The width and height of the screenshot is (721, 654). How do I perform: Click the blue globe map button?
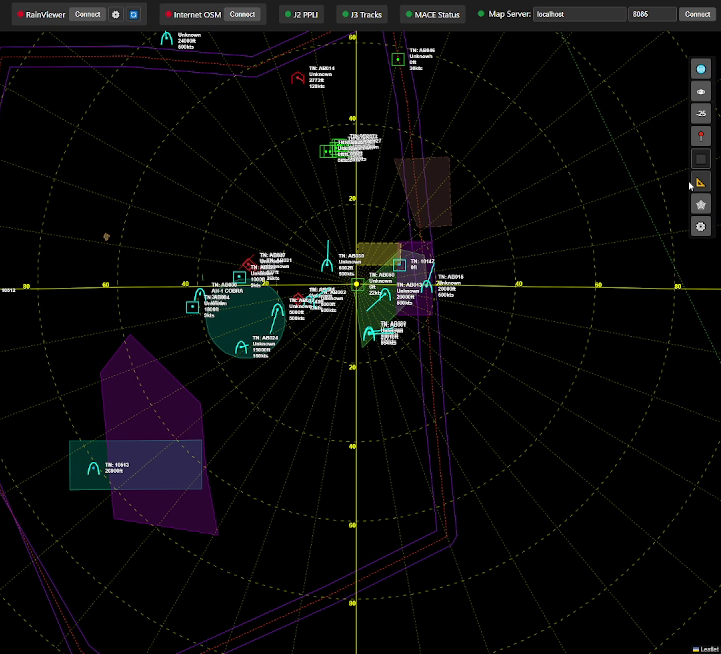point(701,69)
